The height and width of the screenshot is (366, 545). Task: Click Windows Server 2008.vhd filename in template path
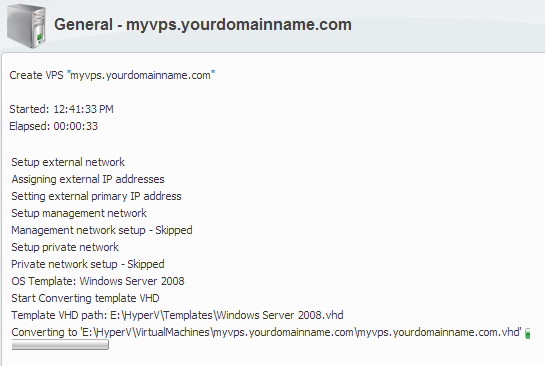click(x=279, y=315)
